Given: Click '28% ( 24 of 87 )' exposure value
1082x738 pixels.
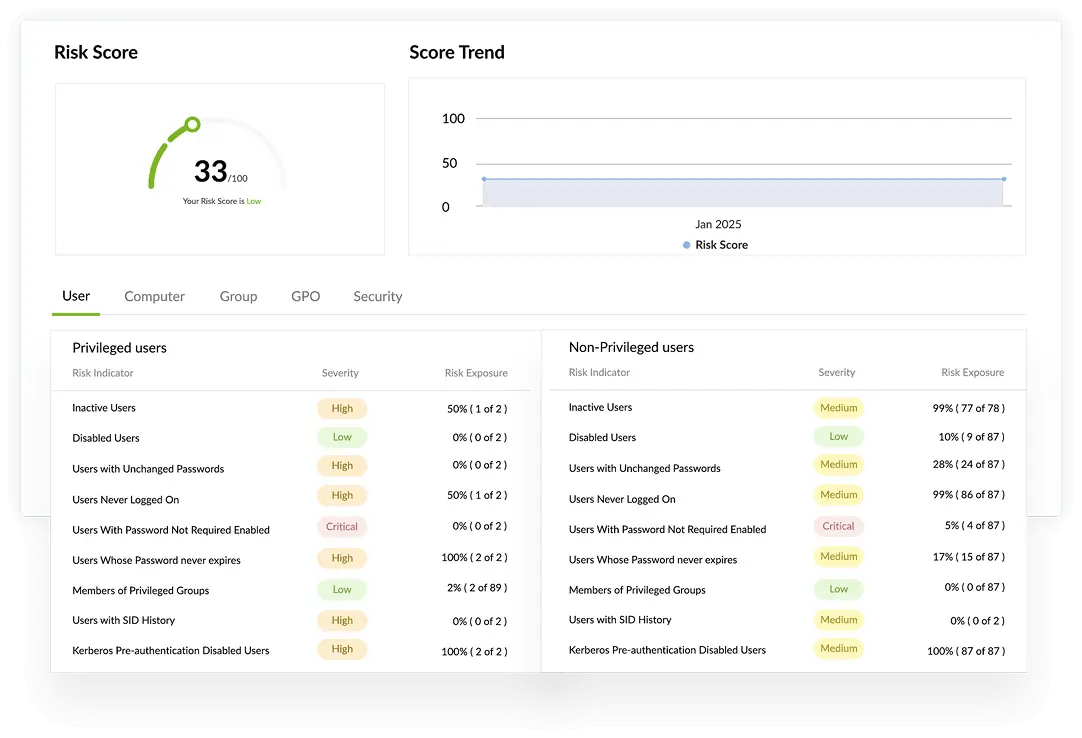Looking at the screenshot, I should point(969,464).
